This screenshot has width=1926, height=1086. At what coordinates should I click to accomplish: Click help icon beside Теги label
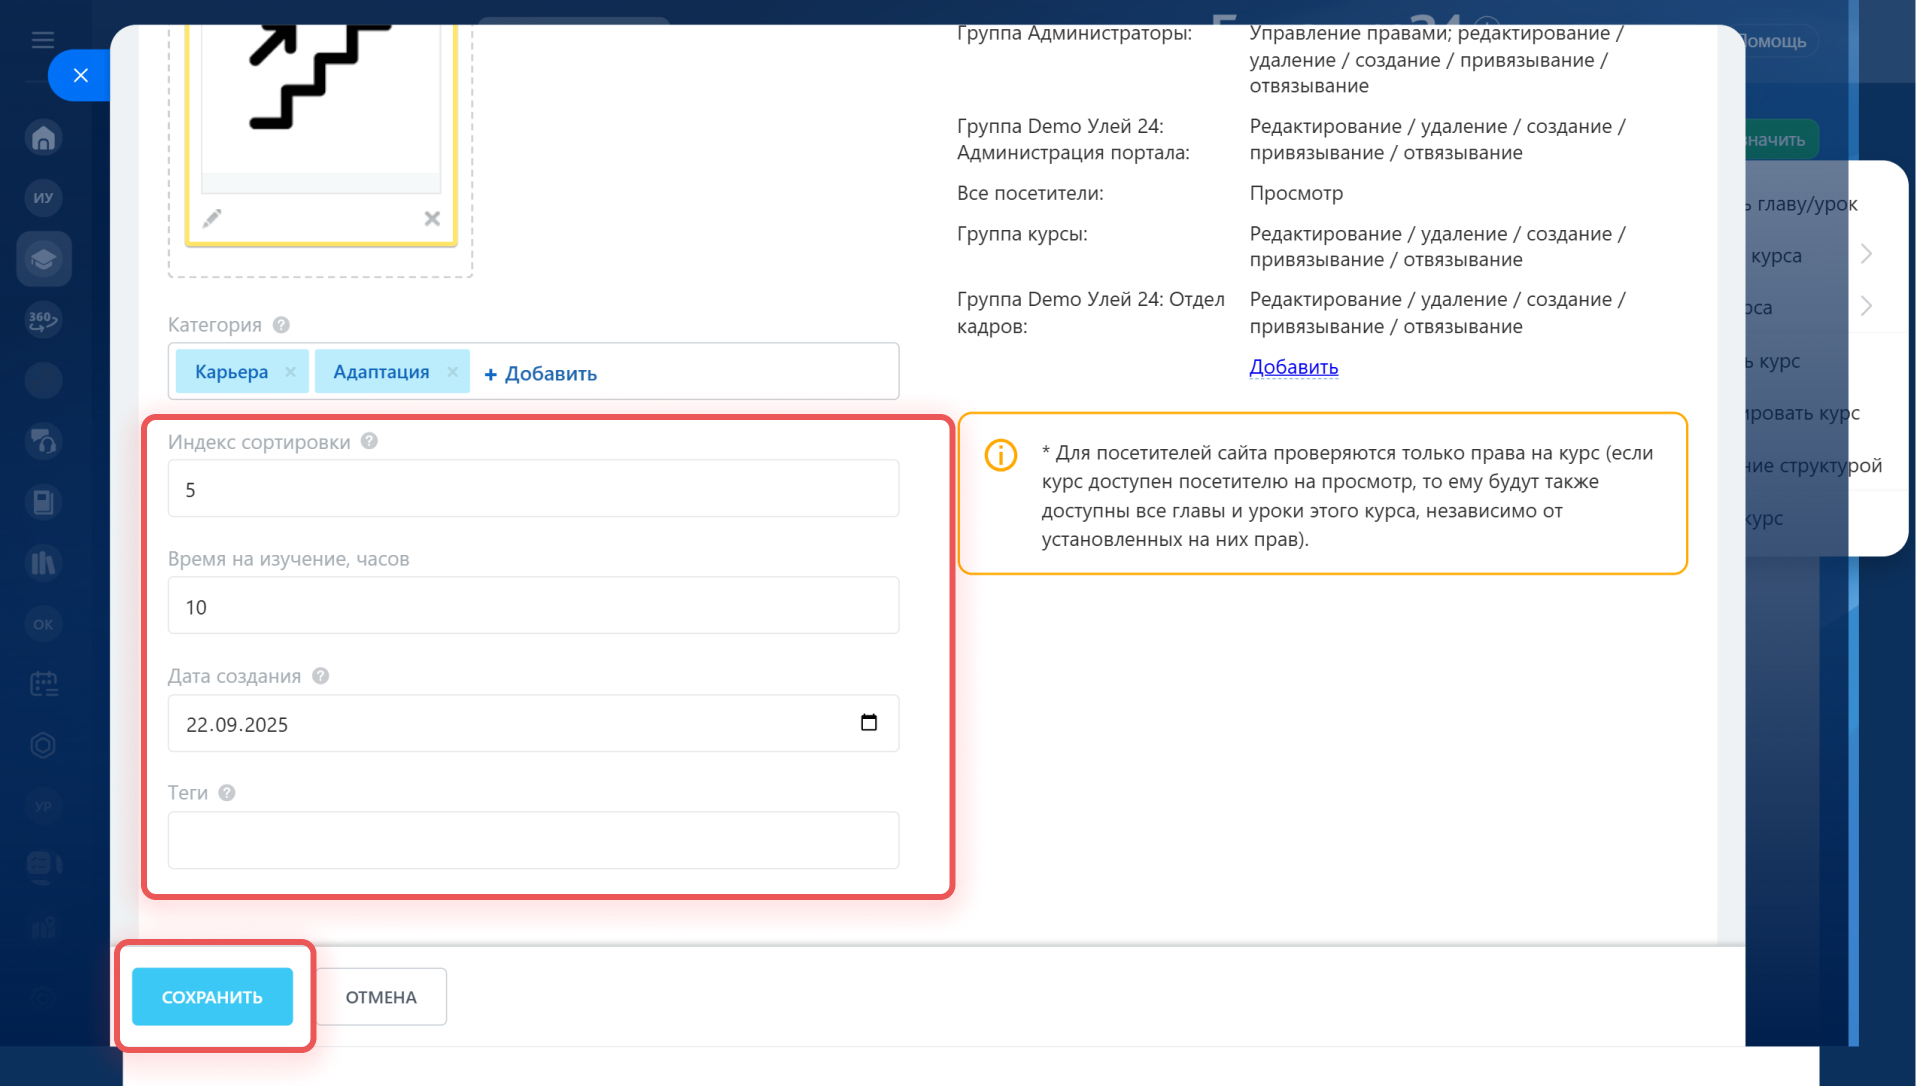tap(227, 793)
